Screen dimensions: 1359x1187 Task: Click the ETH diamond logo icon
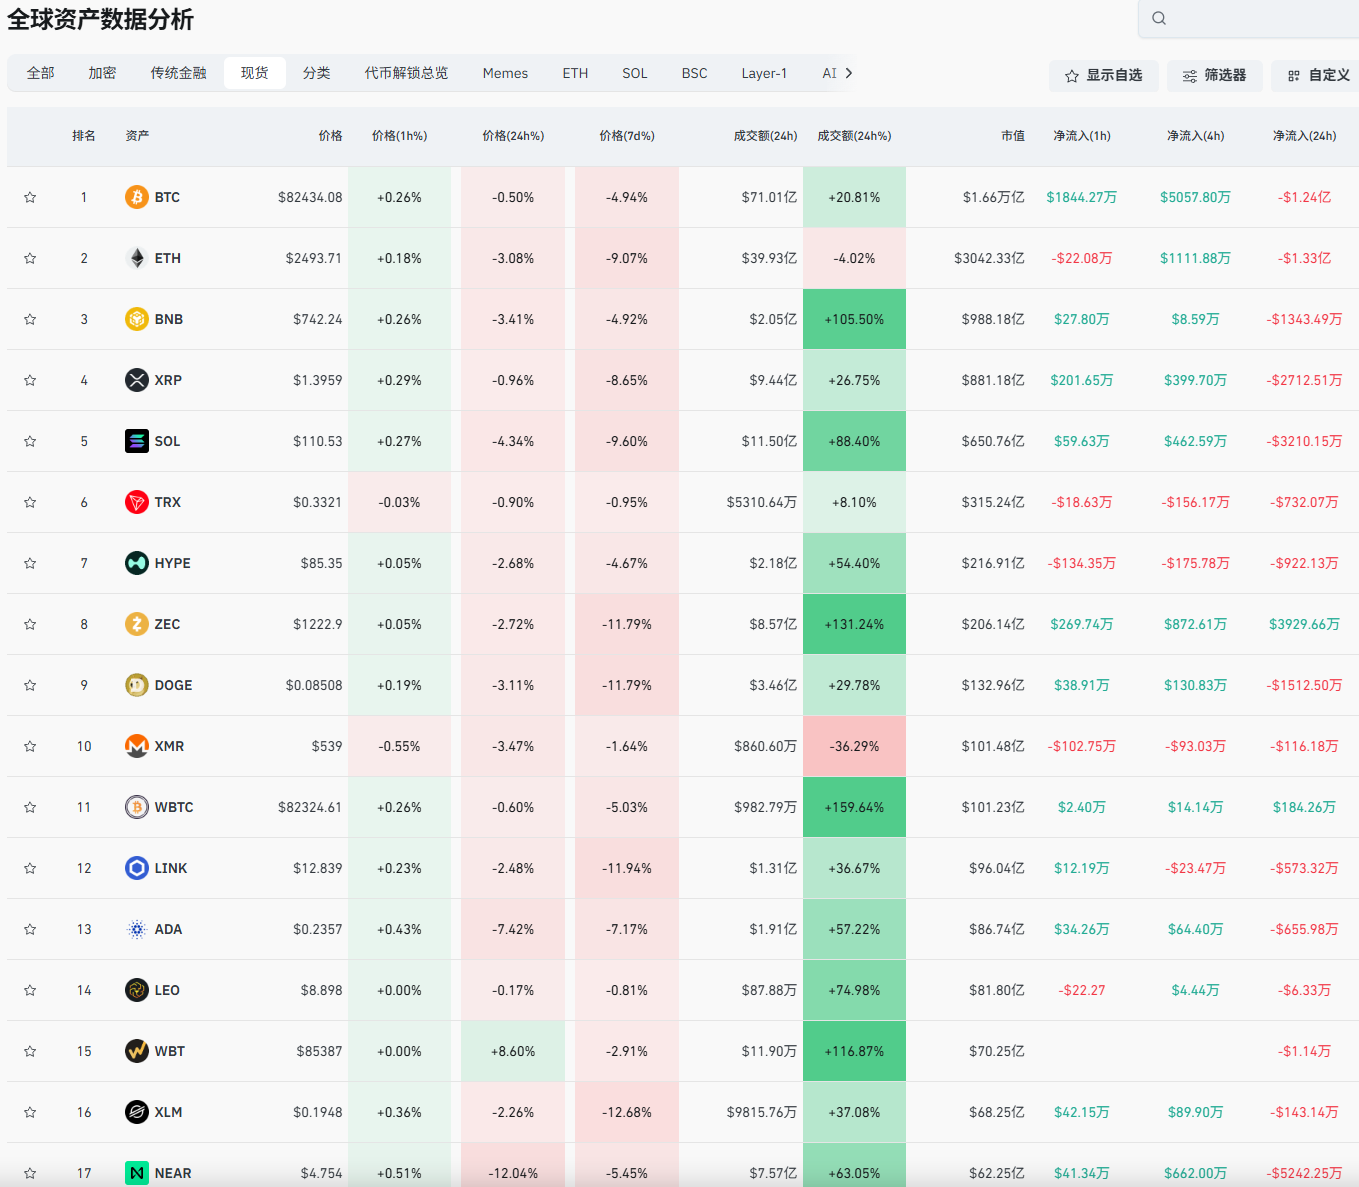coord(137,258)
